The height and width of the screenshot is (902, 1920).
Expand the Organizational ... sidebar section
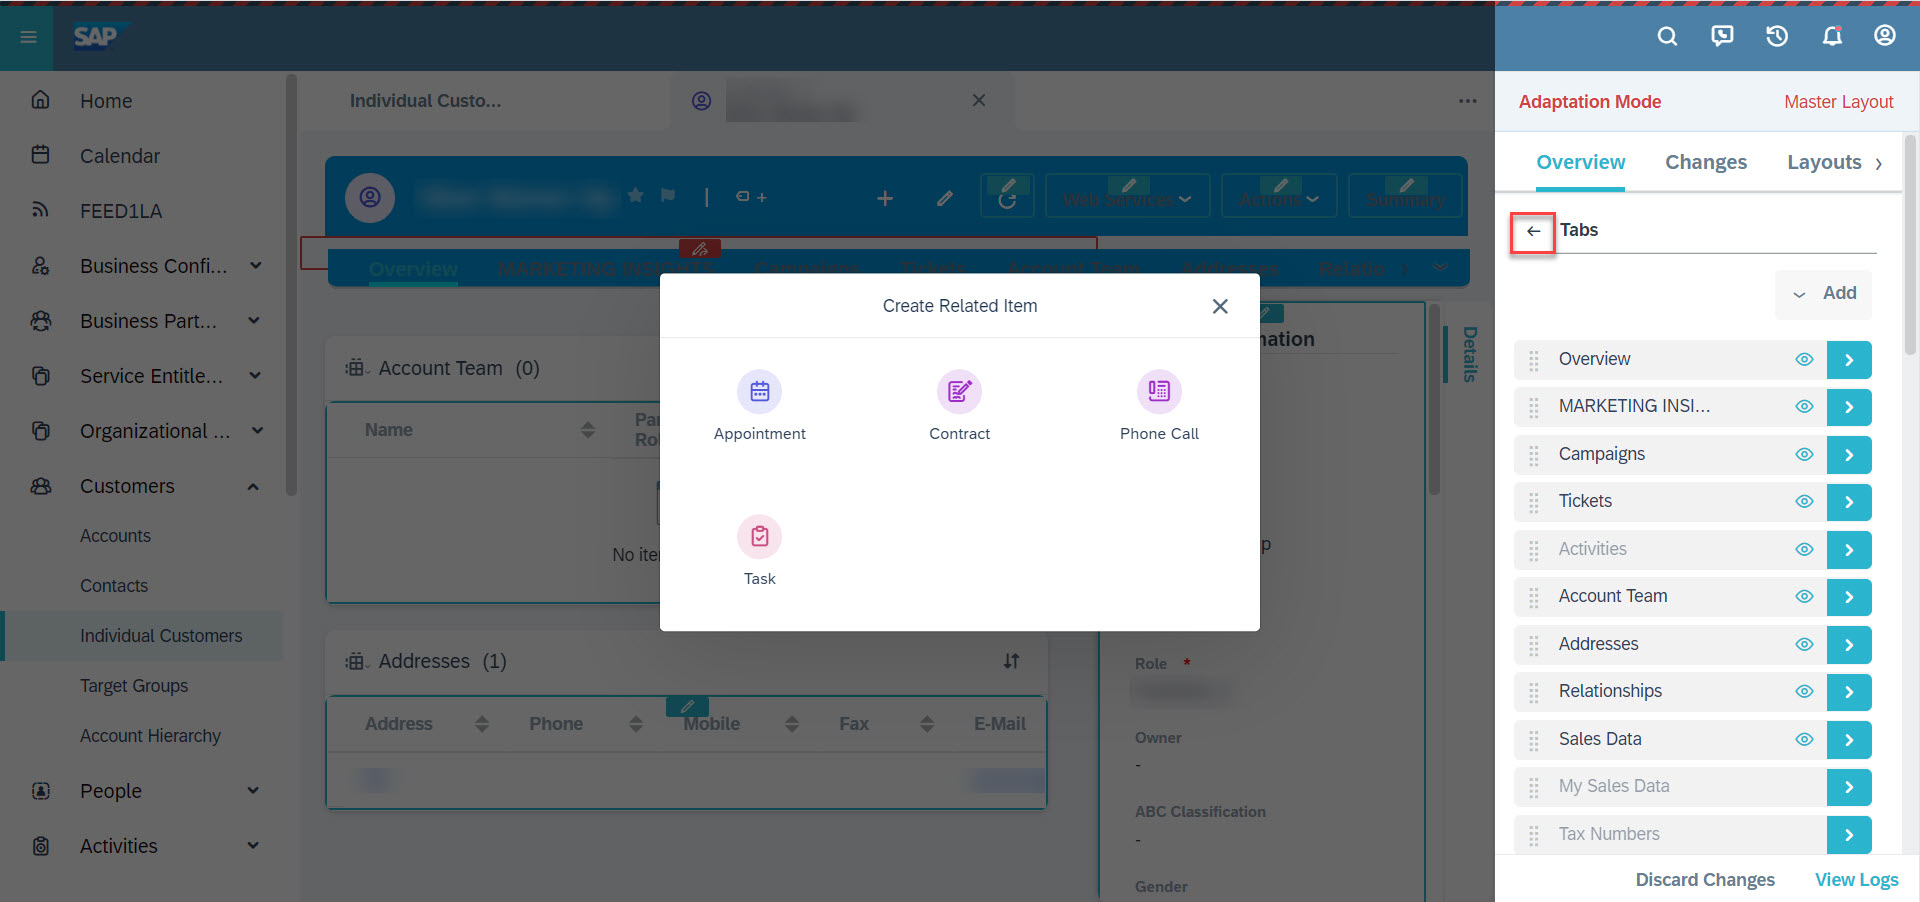click(x=257, y=431)
